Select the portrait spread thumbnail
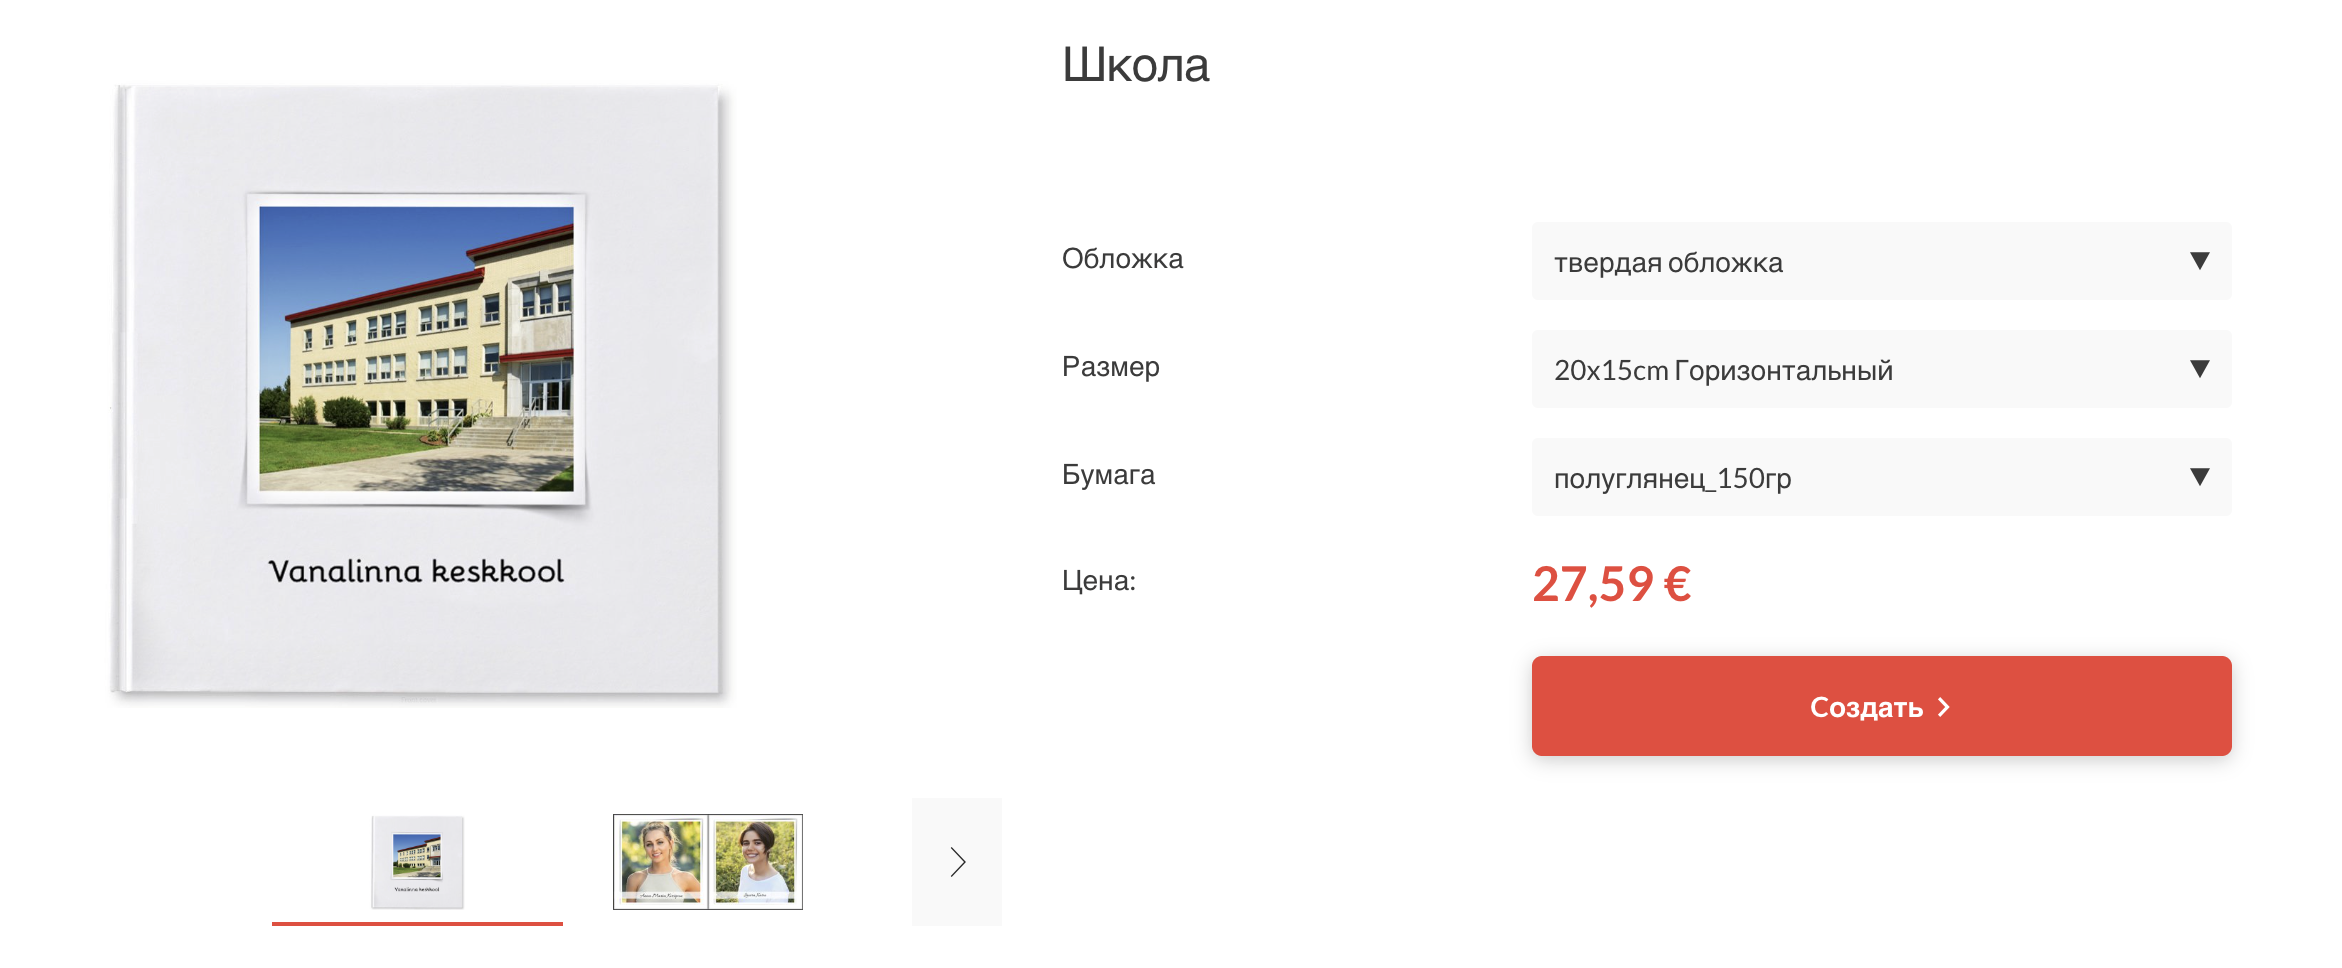The image size is (2342, 968). tap(707, 861)
